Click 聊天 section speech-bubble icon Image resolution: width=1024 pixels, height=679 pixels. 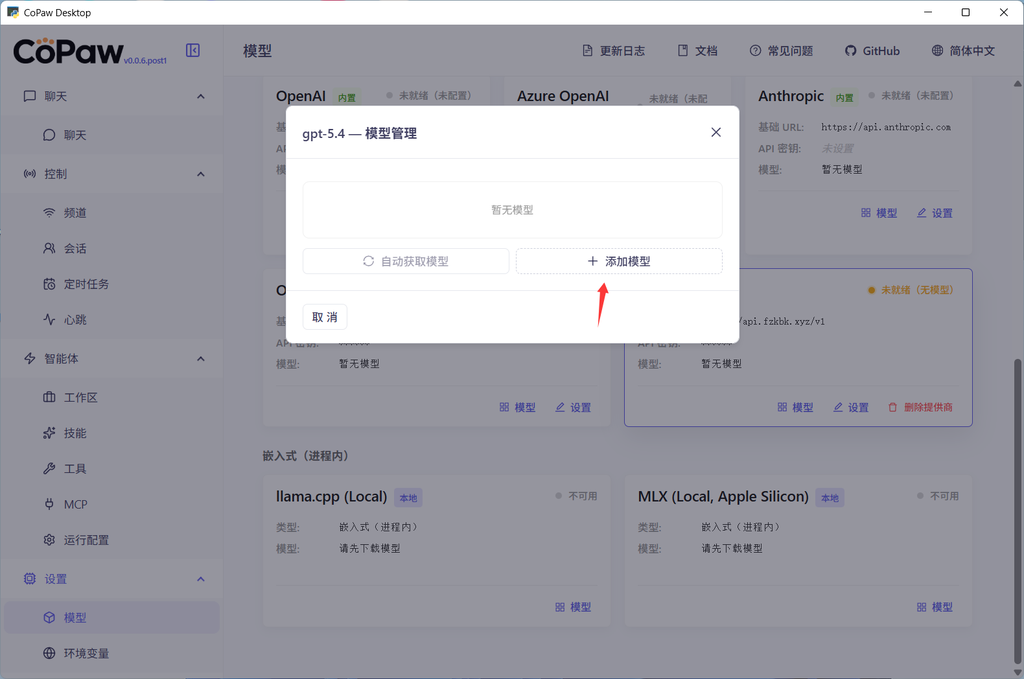30,97
